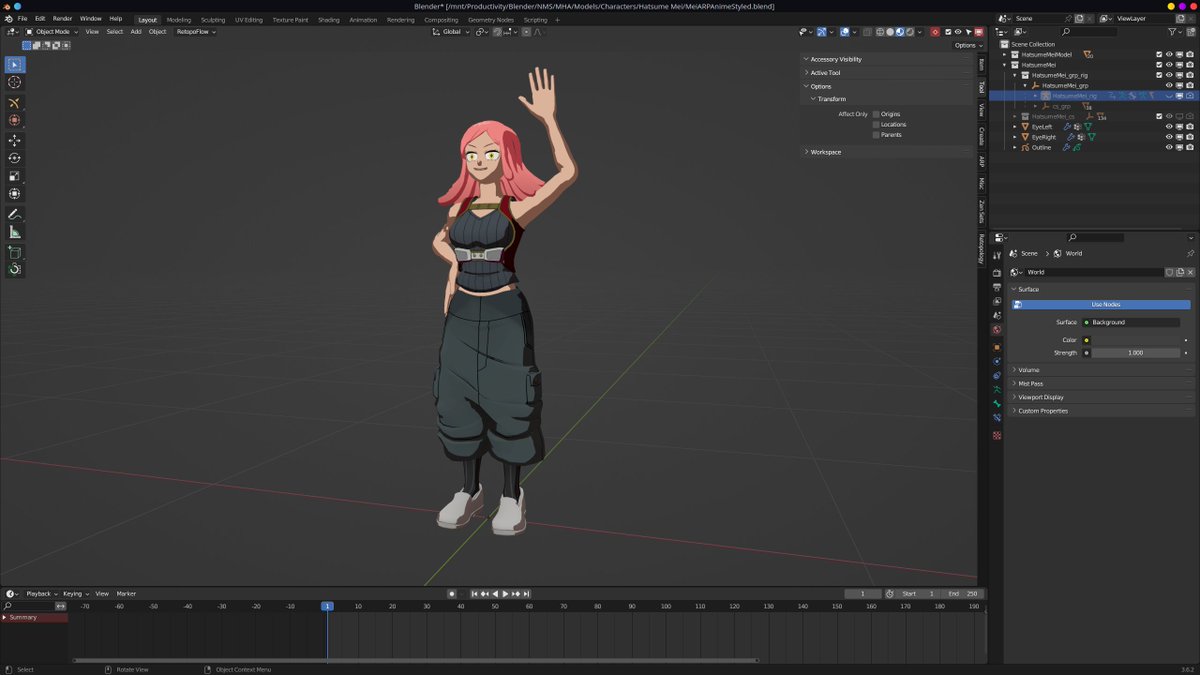
Task: Open the Texture properties tab icon
Action: pos(997,435)
